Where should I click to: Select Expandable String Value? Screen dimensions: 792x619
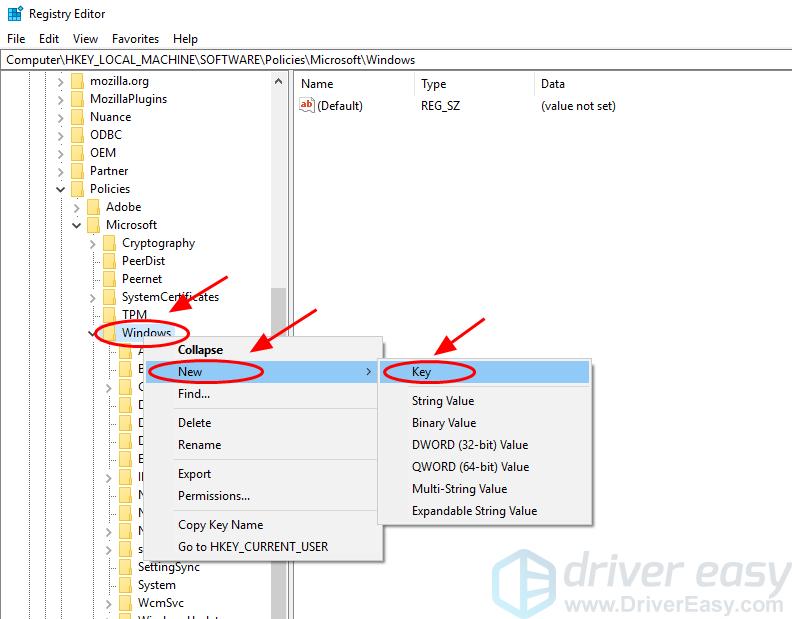pyautogui.click(x=485, y=511)
